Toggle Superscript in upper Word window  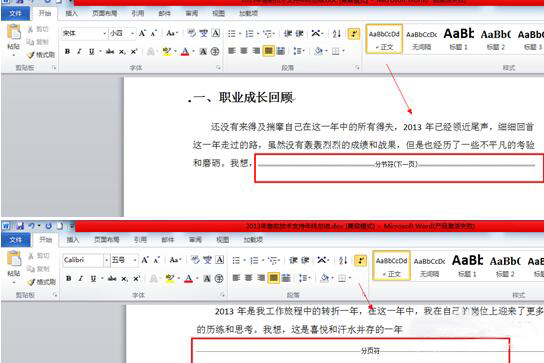click(134, 52)
